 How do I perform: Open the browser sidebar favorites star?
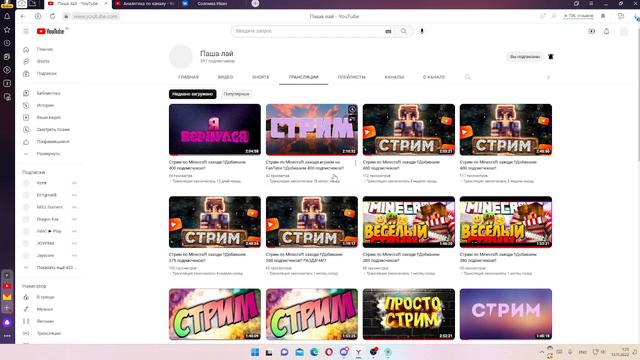click(7, 30)
